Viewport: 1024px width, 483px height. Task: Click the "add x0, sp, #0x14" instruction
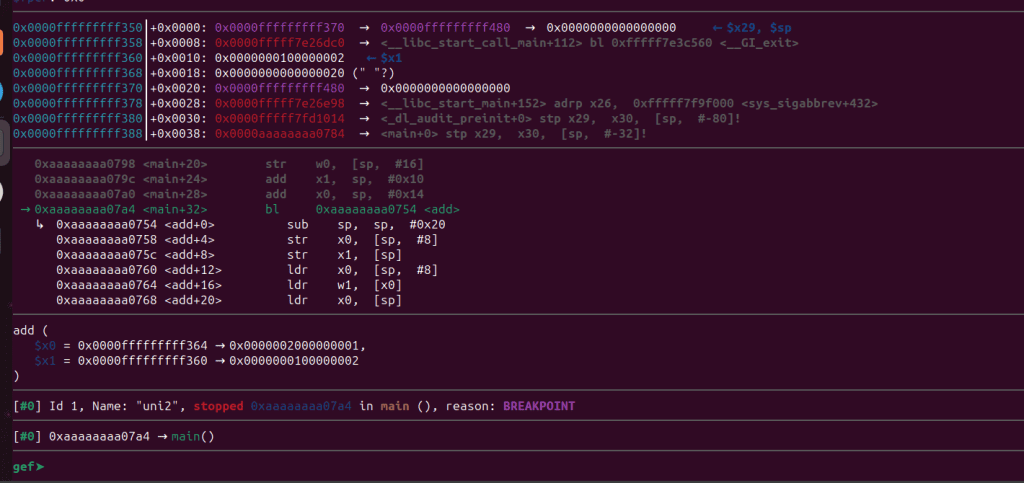(345, 195)
